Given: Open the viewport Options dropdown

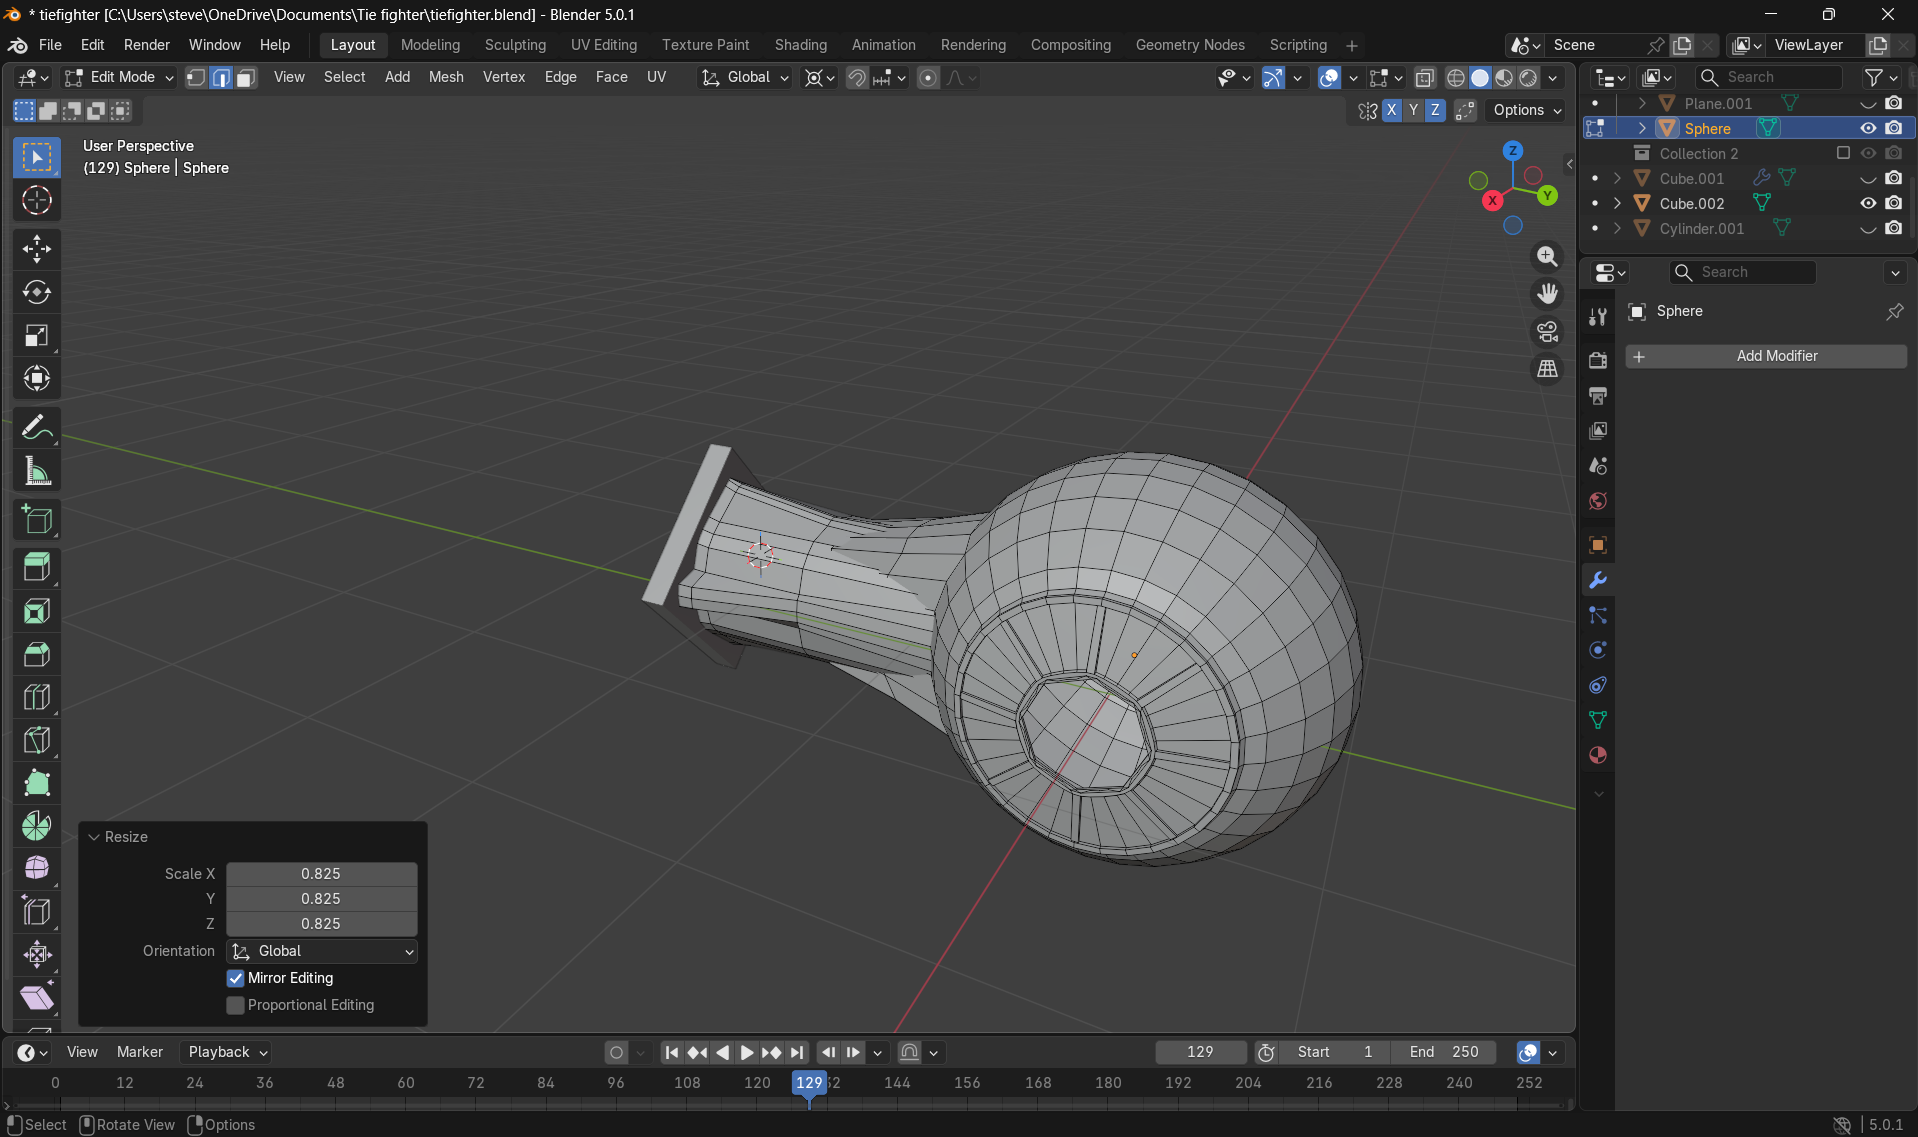Looking at the screenshot, I should pos(1527,110).
